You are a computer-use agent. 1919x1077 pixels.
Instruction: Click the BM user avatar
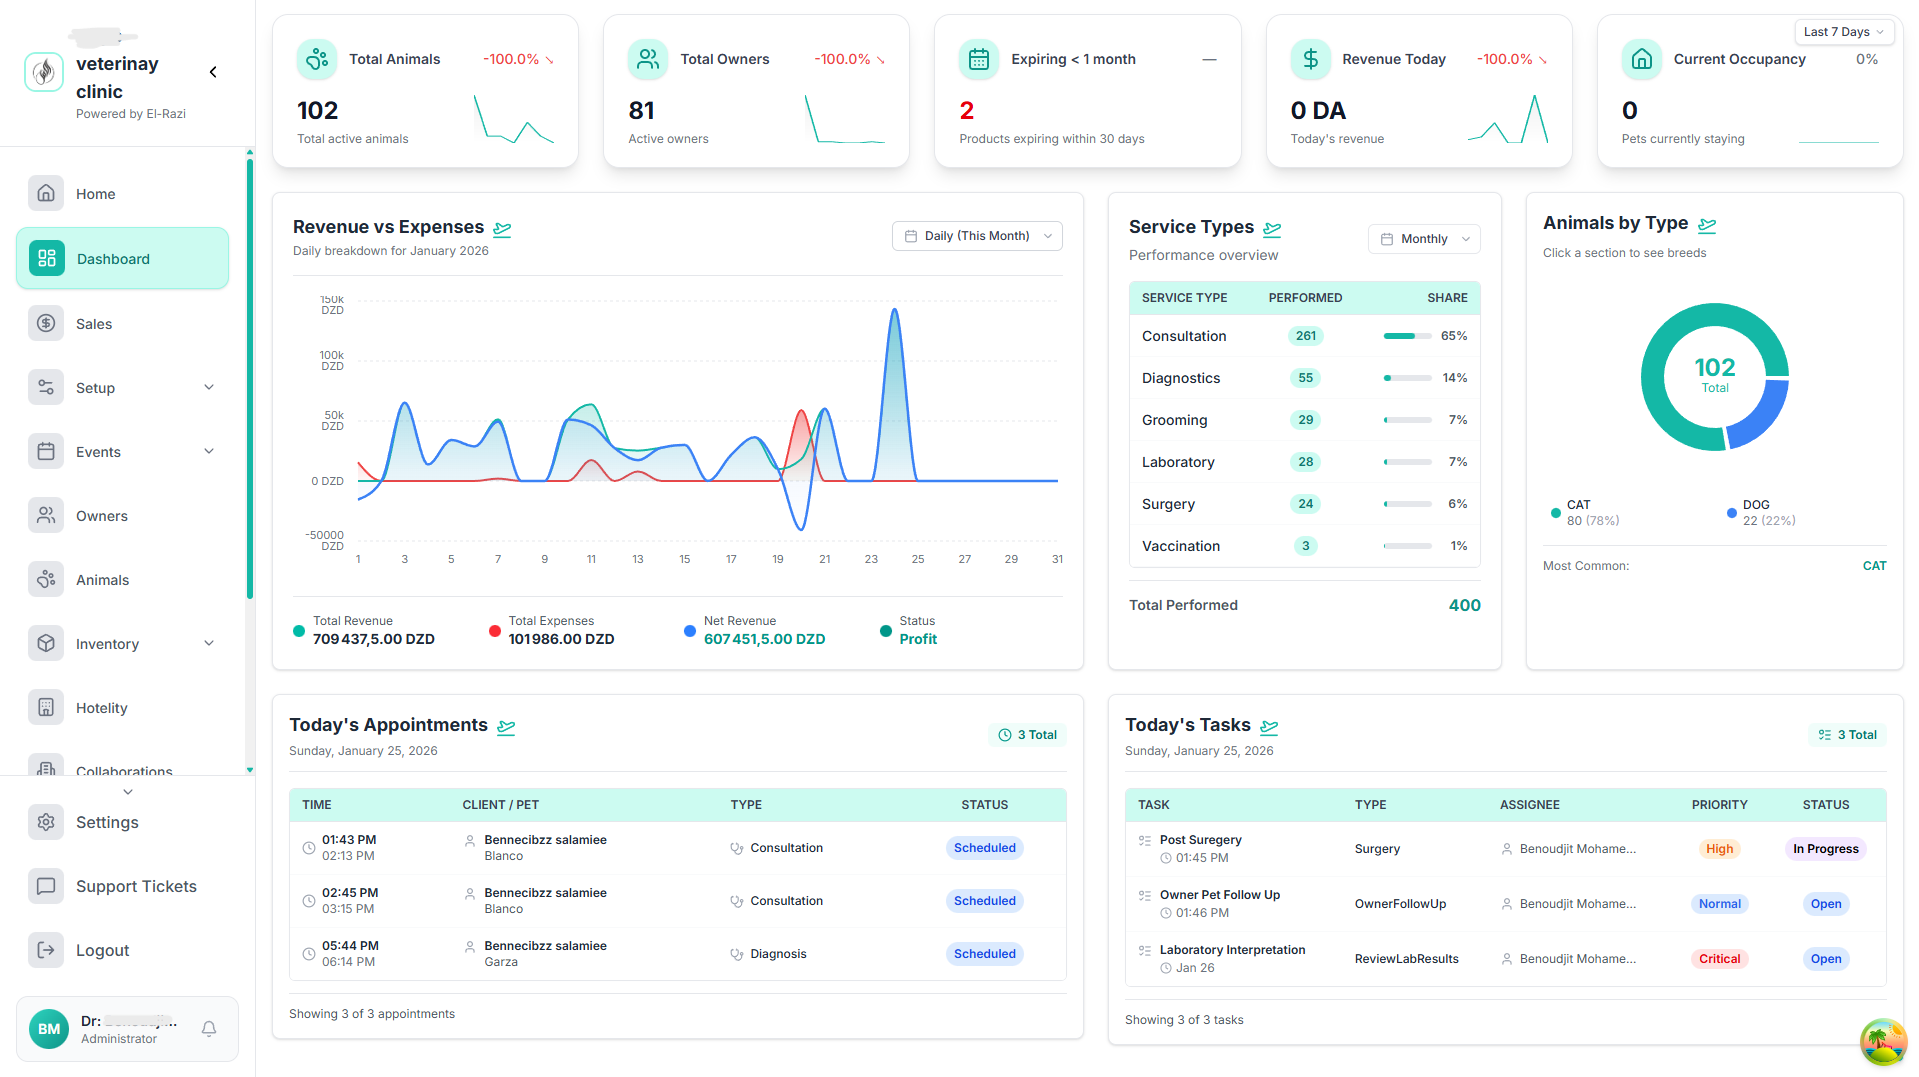[x=49, y=1029]
